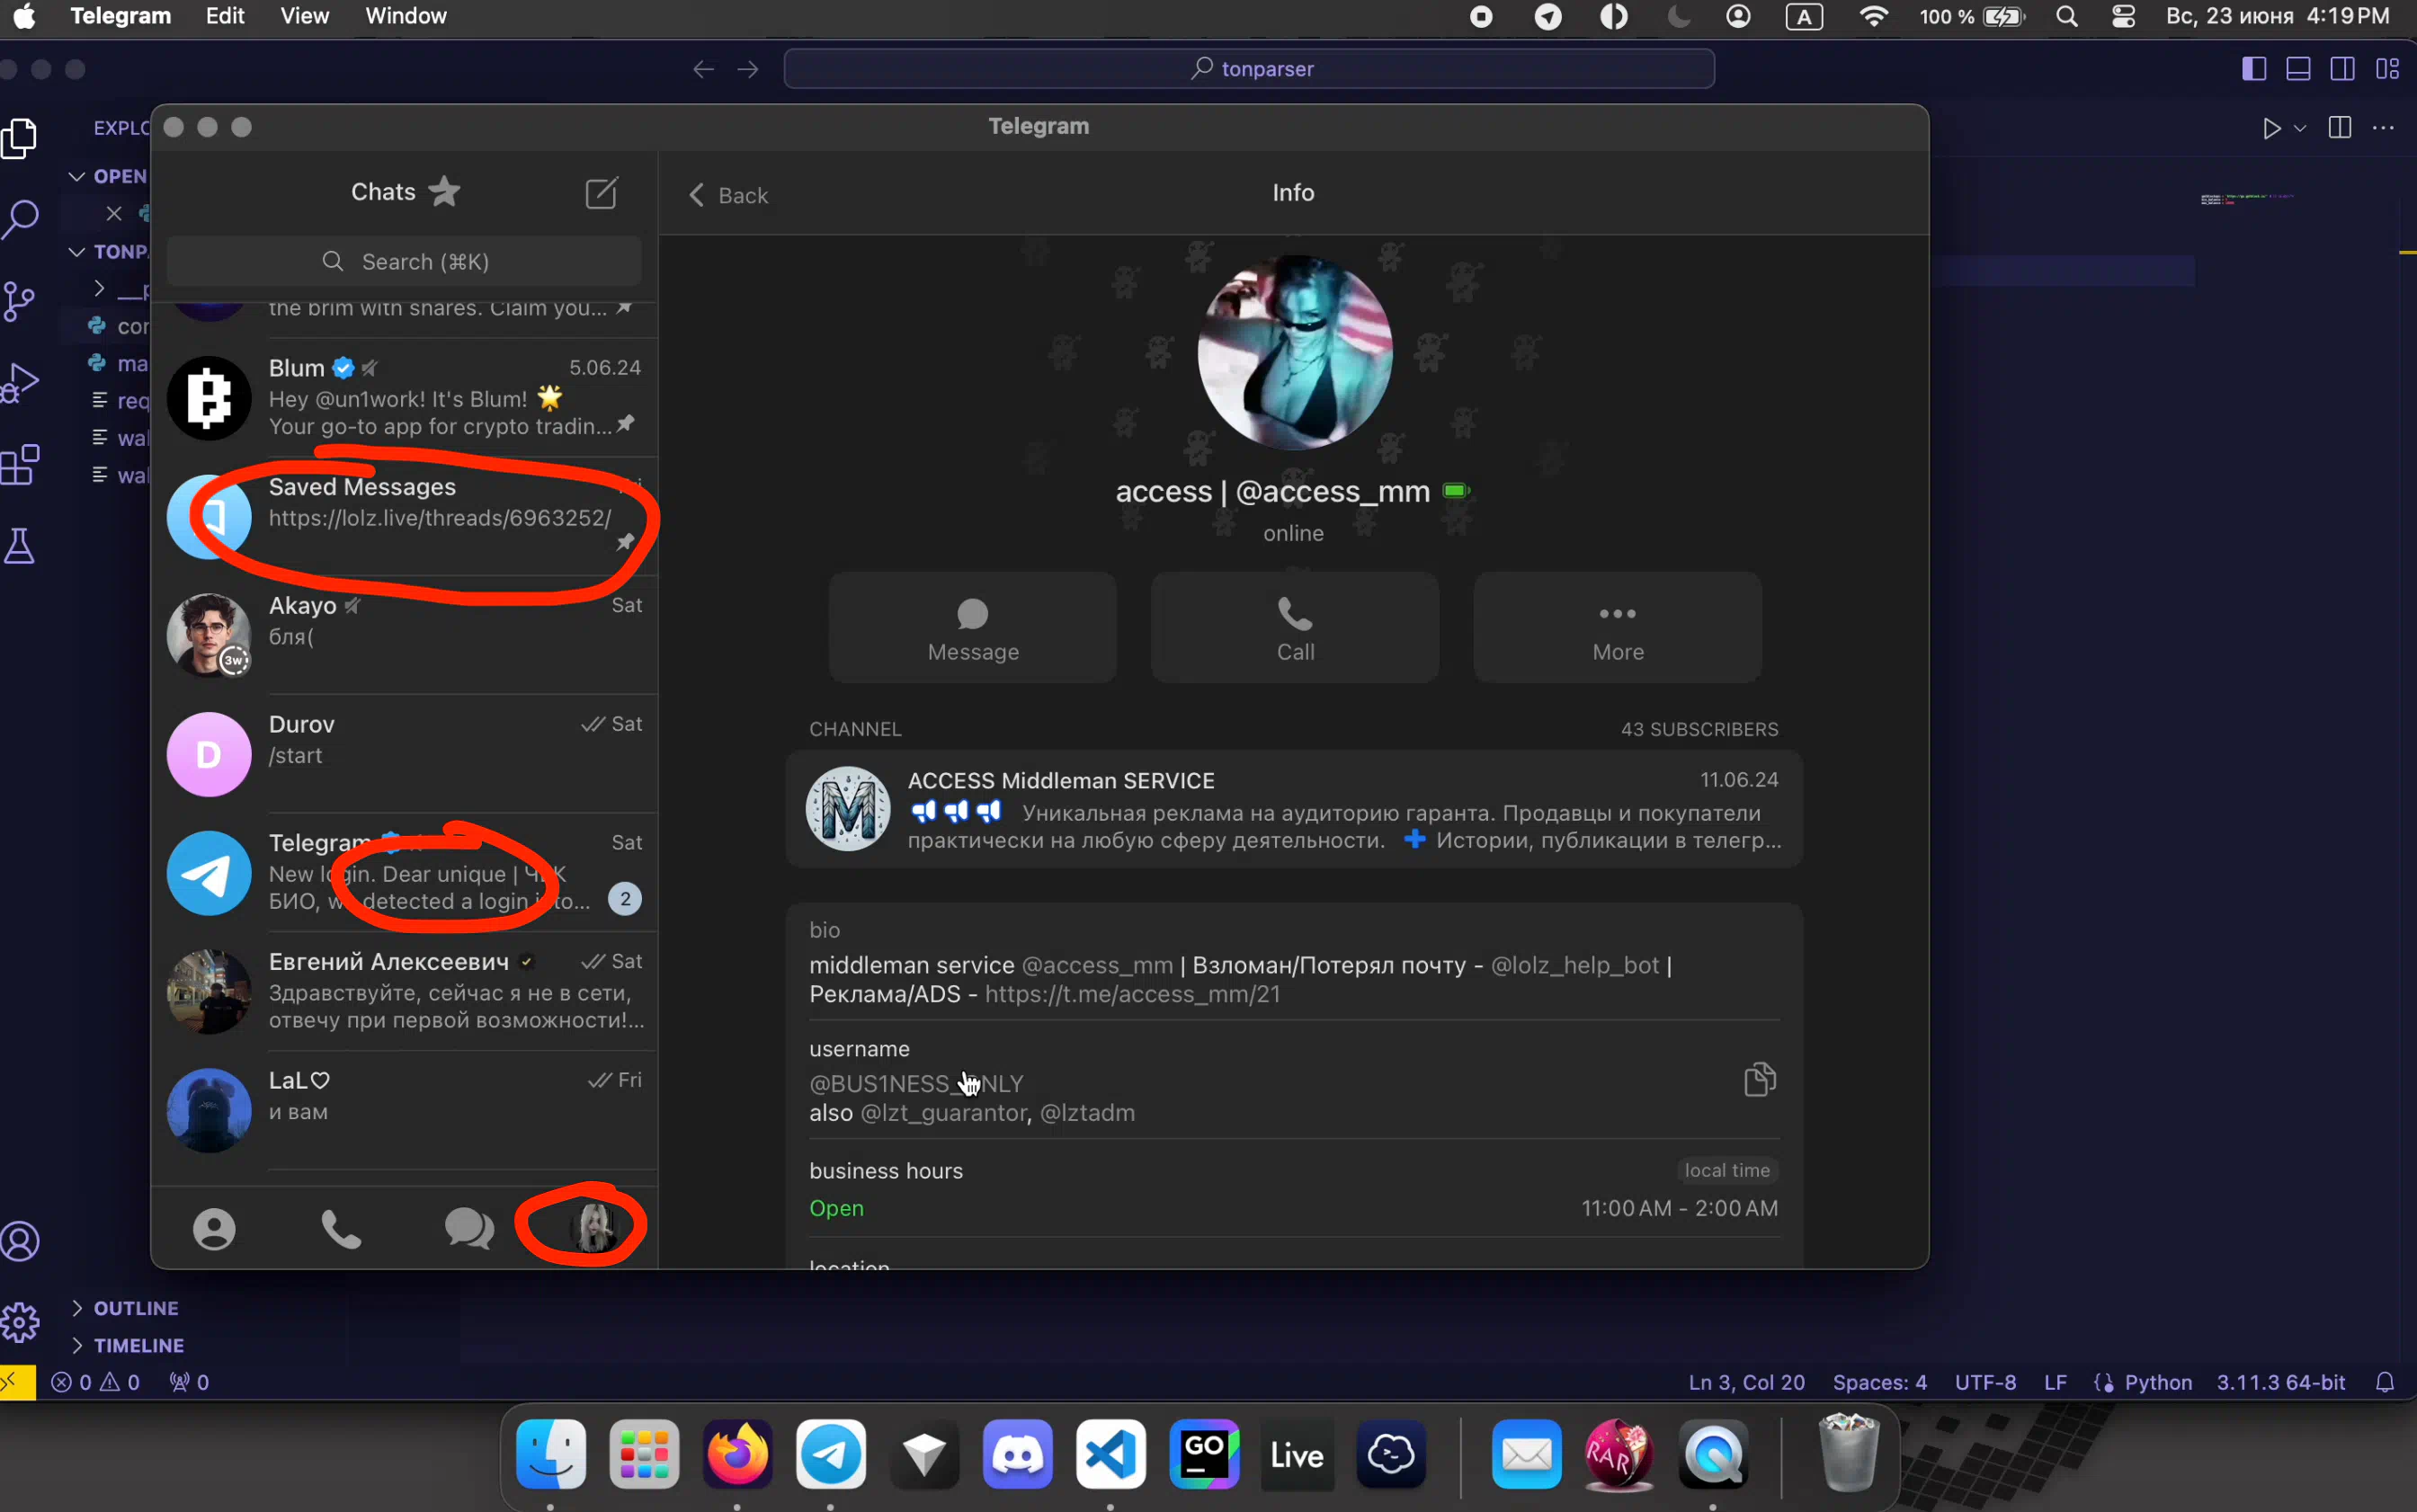
Task: Click Telegram search field
Action: pyautogui.click(x=404, y=261)
